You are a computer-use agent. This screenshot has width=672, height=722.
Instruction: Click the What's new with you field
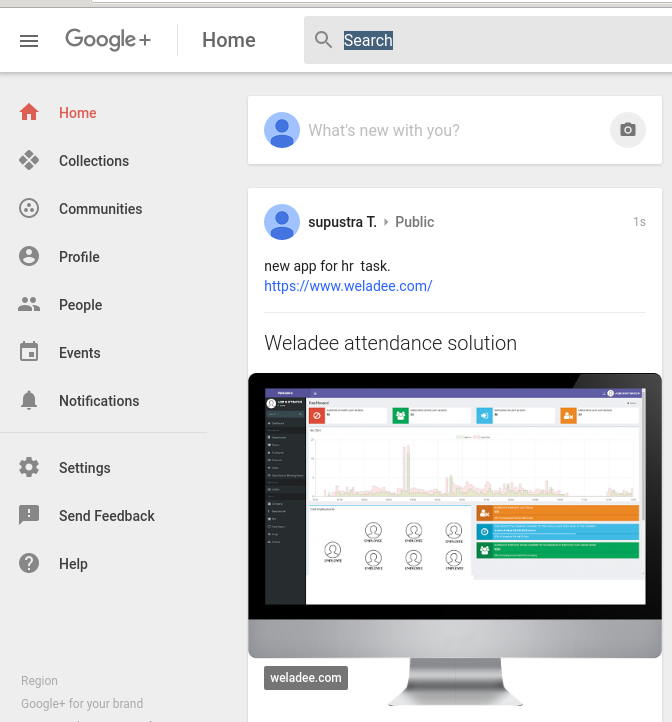(x=384, y=130)
